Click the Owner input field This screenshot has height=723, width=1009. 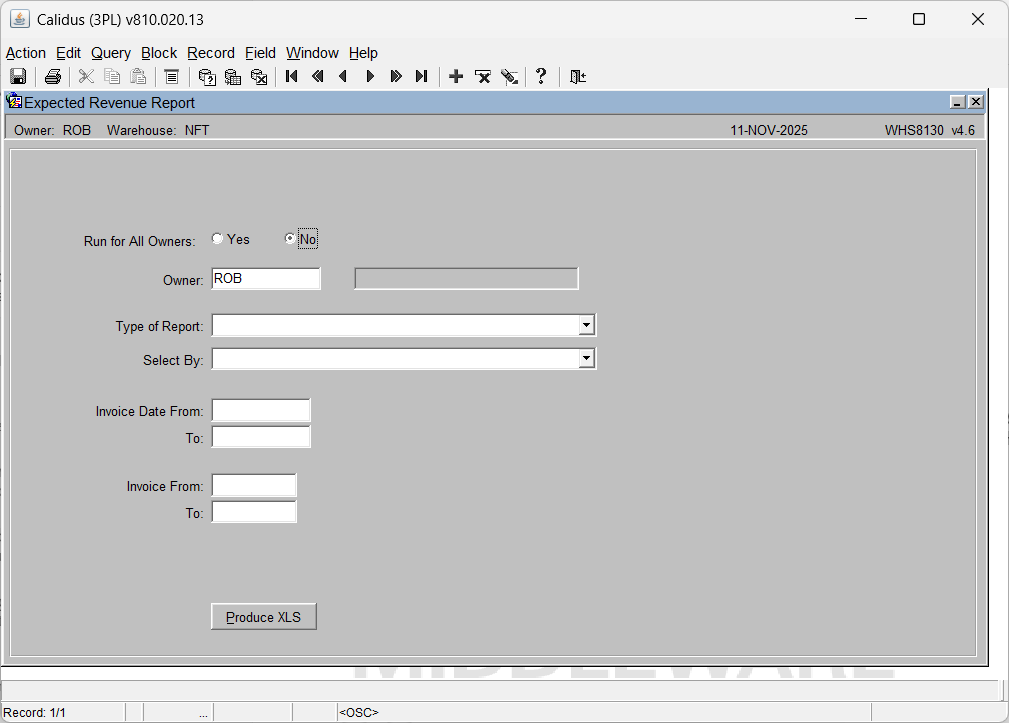[x=266, y=279]
